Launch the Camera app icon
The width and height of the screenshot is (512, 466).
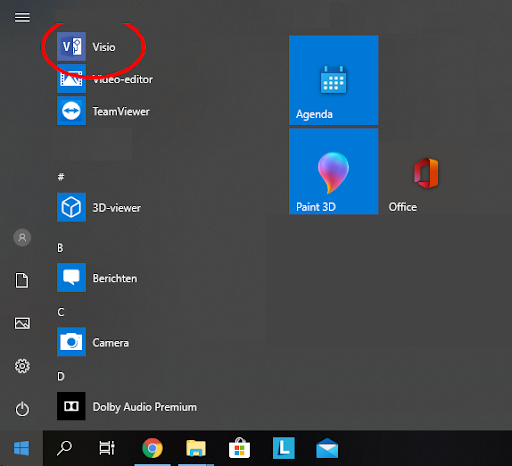tap(71, 342)
